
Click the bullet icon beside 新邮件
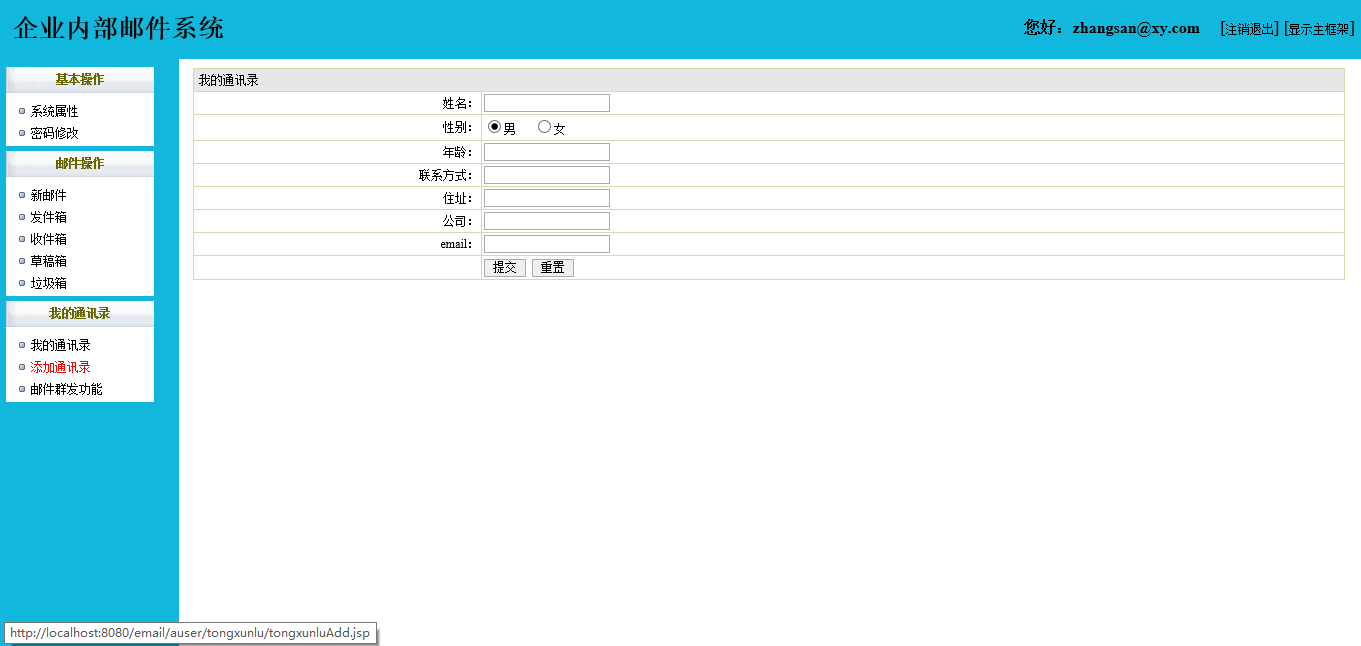[x=22, y=195]
